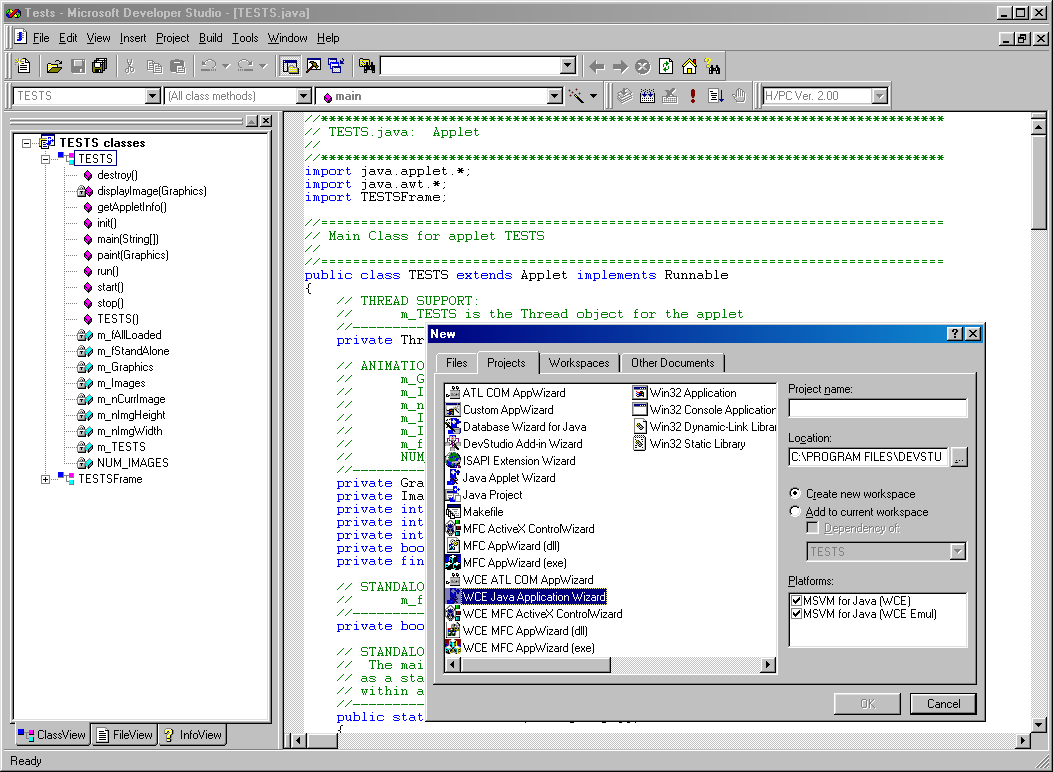Click the Search help binoculars icon
Screen dimensions: 1053x772
pyautogui.click(x=713, y=66)
